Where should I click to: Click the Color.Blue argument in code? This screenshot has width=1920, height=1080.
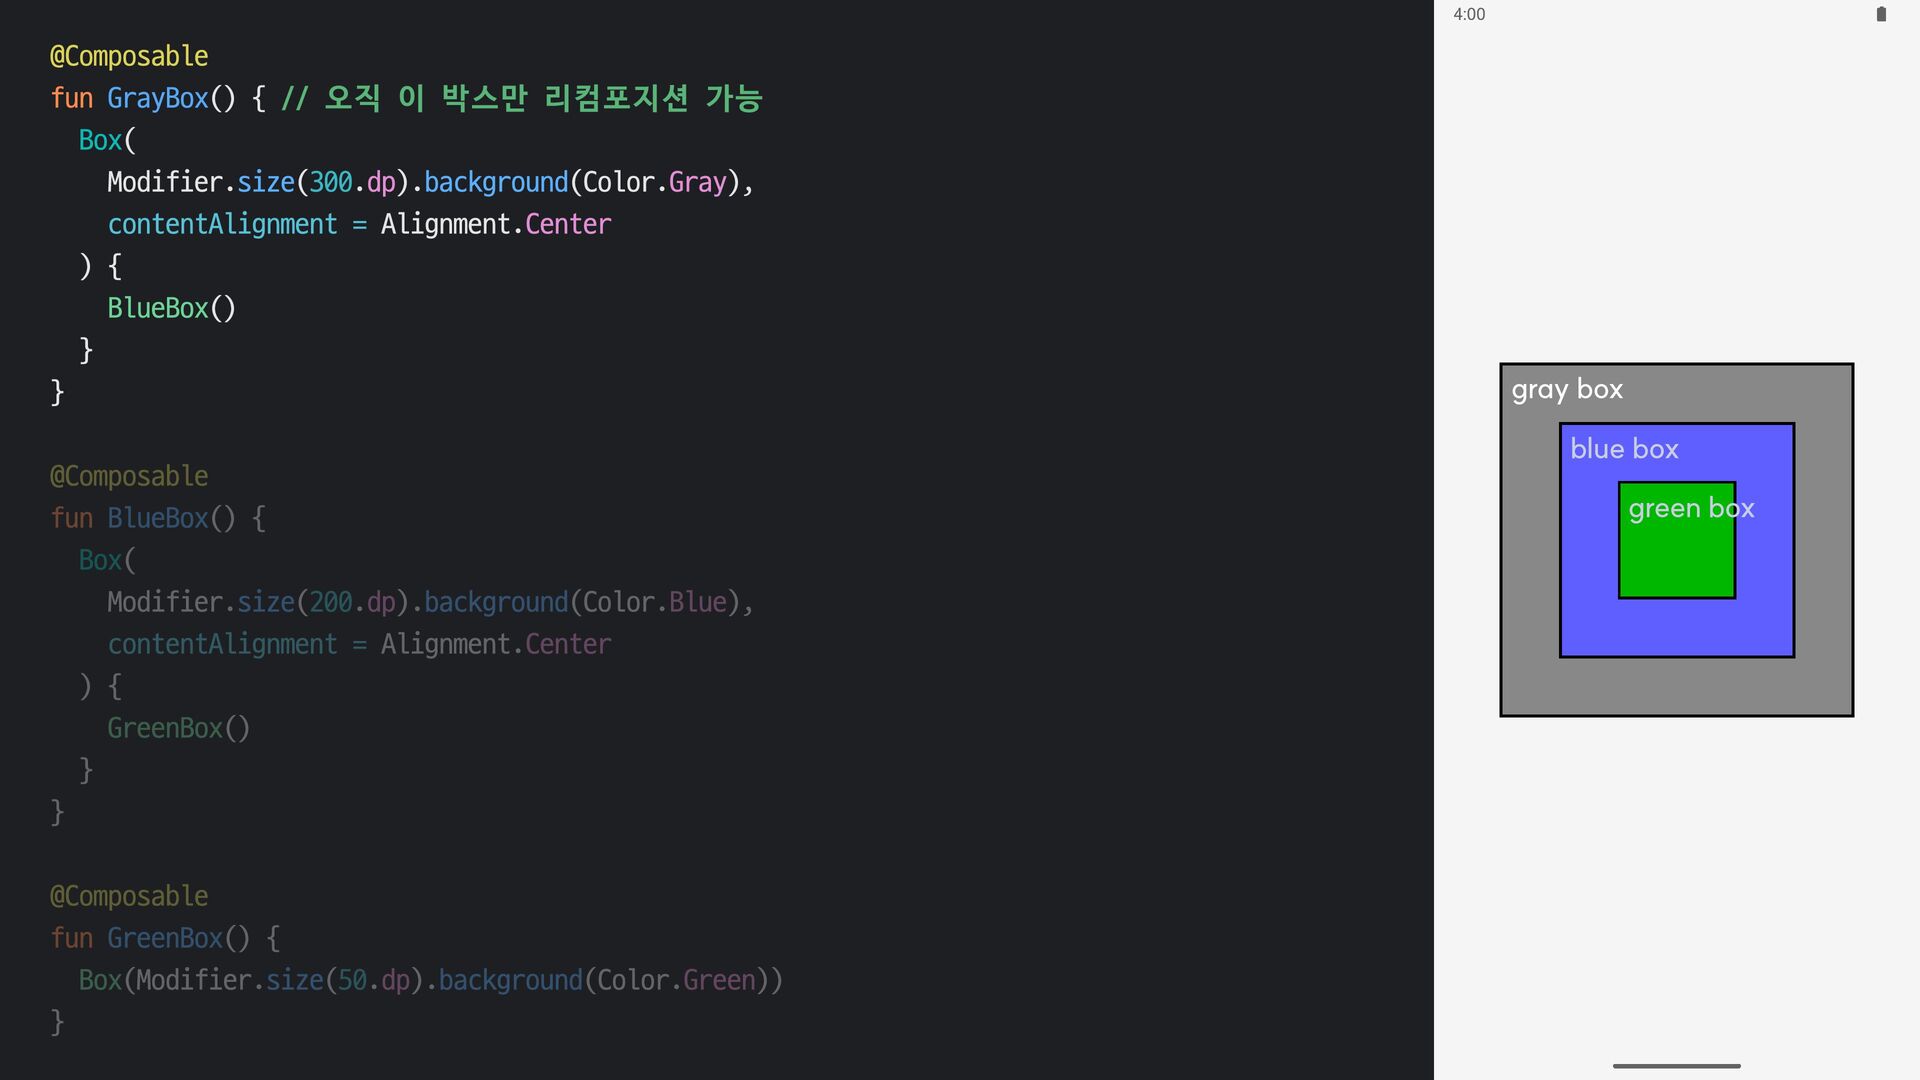(x=654, y=602)
